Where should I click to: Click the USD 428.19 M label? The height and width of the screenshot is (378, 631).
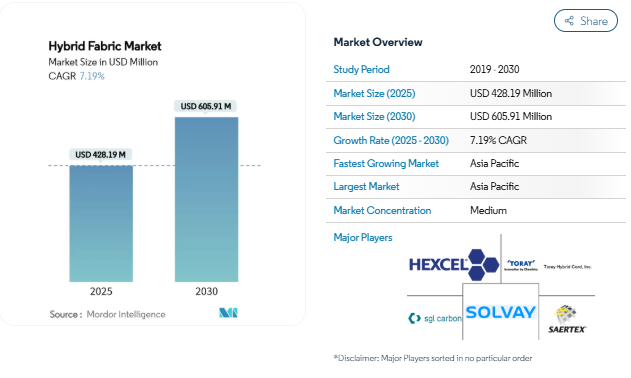click(x=101, y=155)
